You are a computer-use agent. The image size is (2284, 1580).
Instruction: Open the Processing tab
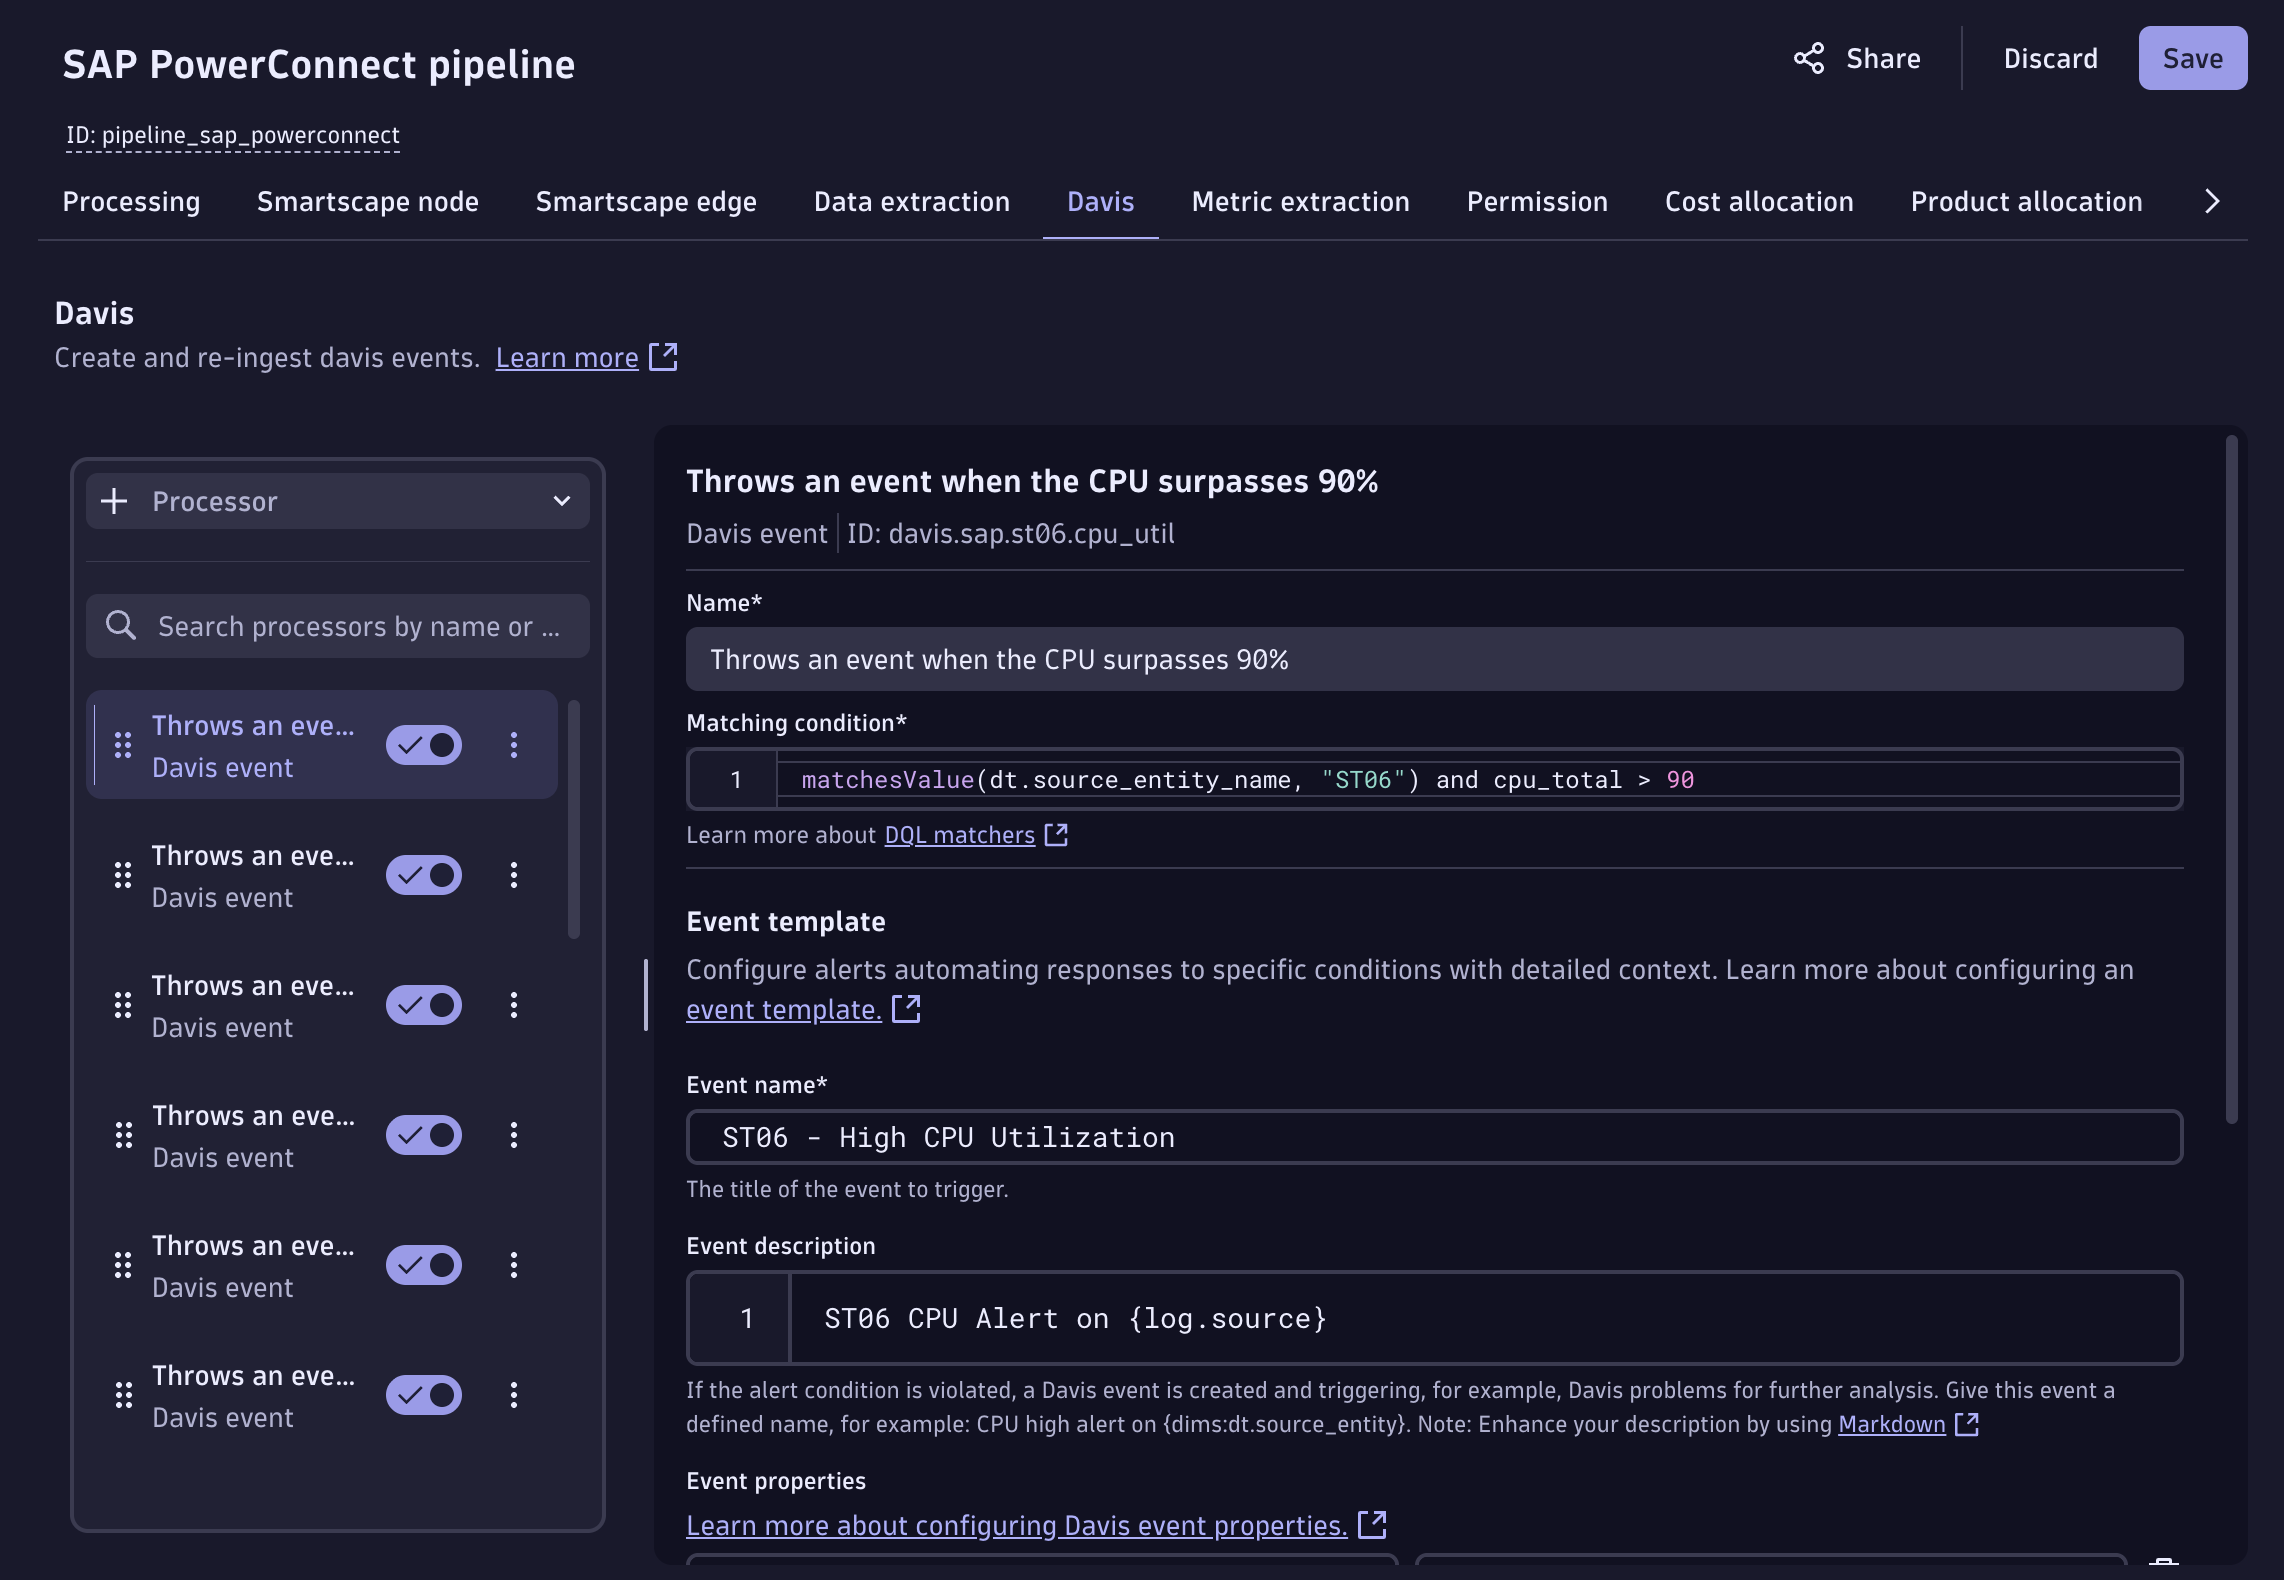click(x=131, y=202)
